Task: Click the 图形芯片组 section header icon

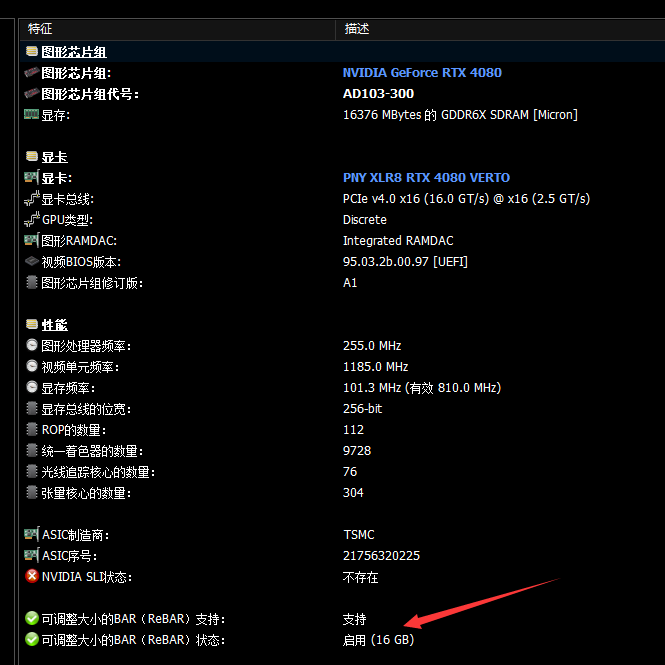Action: pyautogui.click(x=32, y=51)
